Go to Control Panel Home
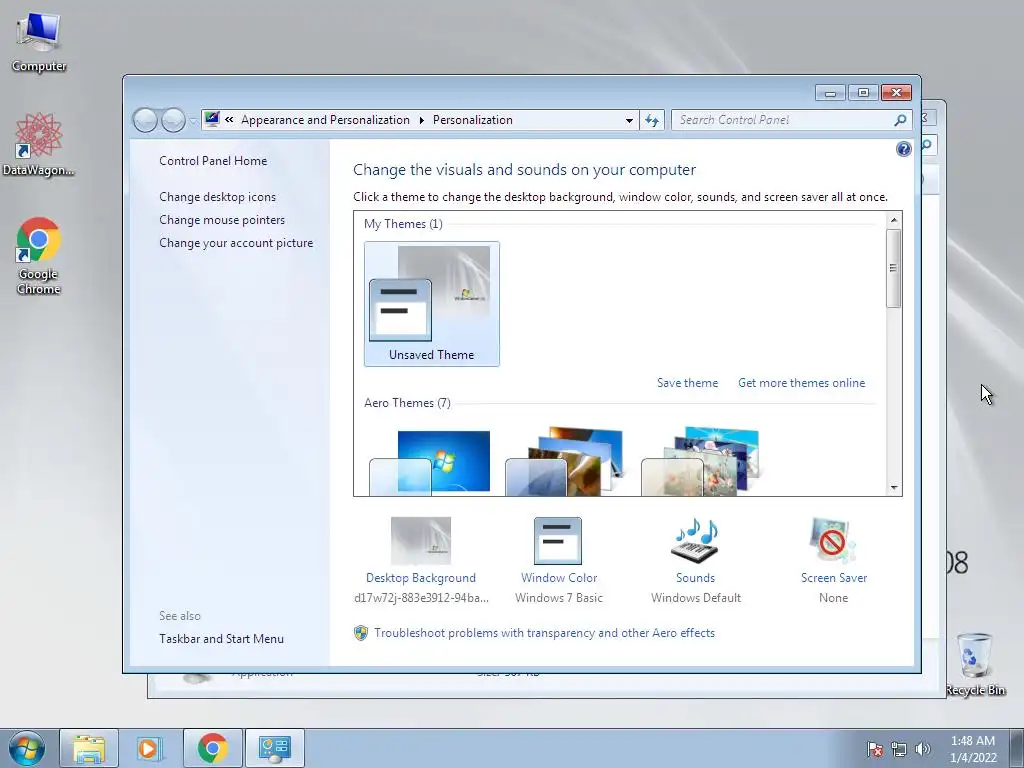1024x768 pixels. click(x=213, y=161)
